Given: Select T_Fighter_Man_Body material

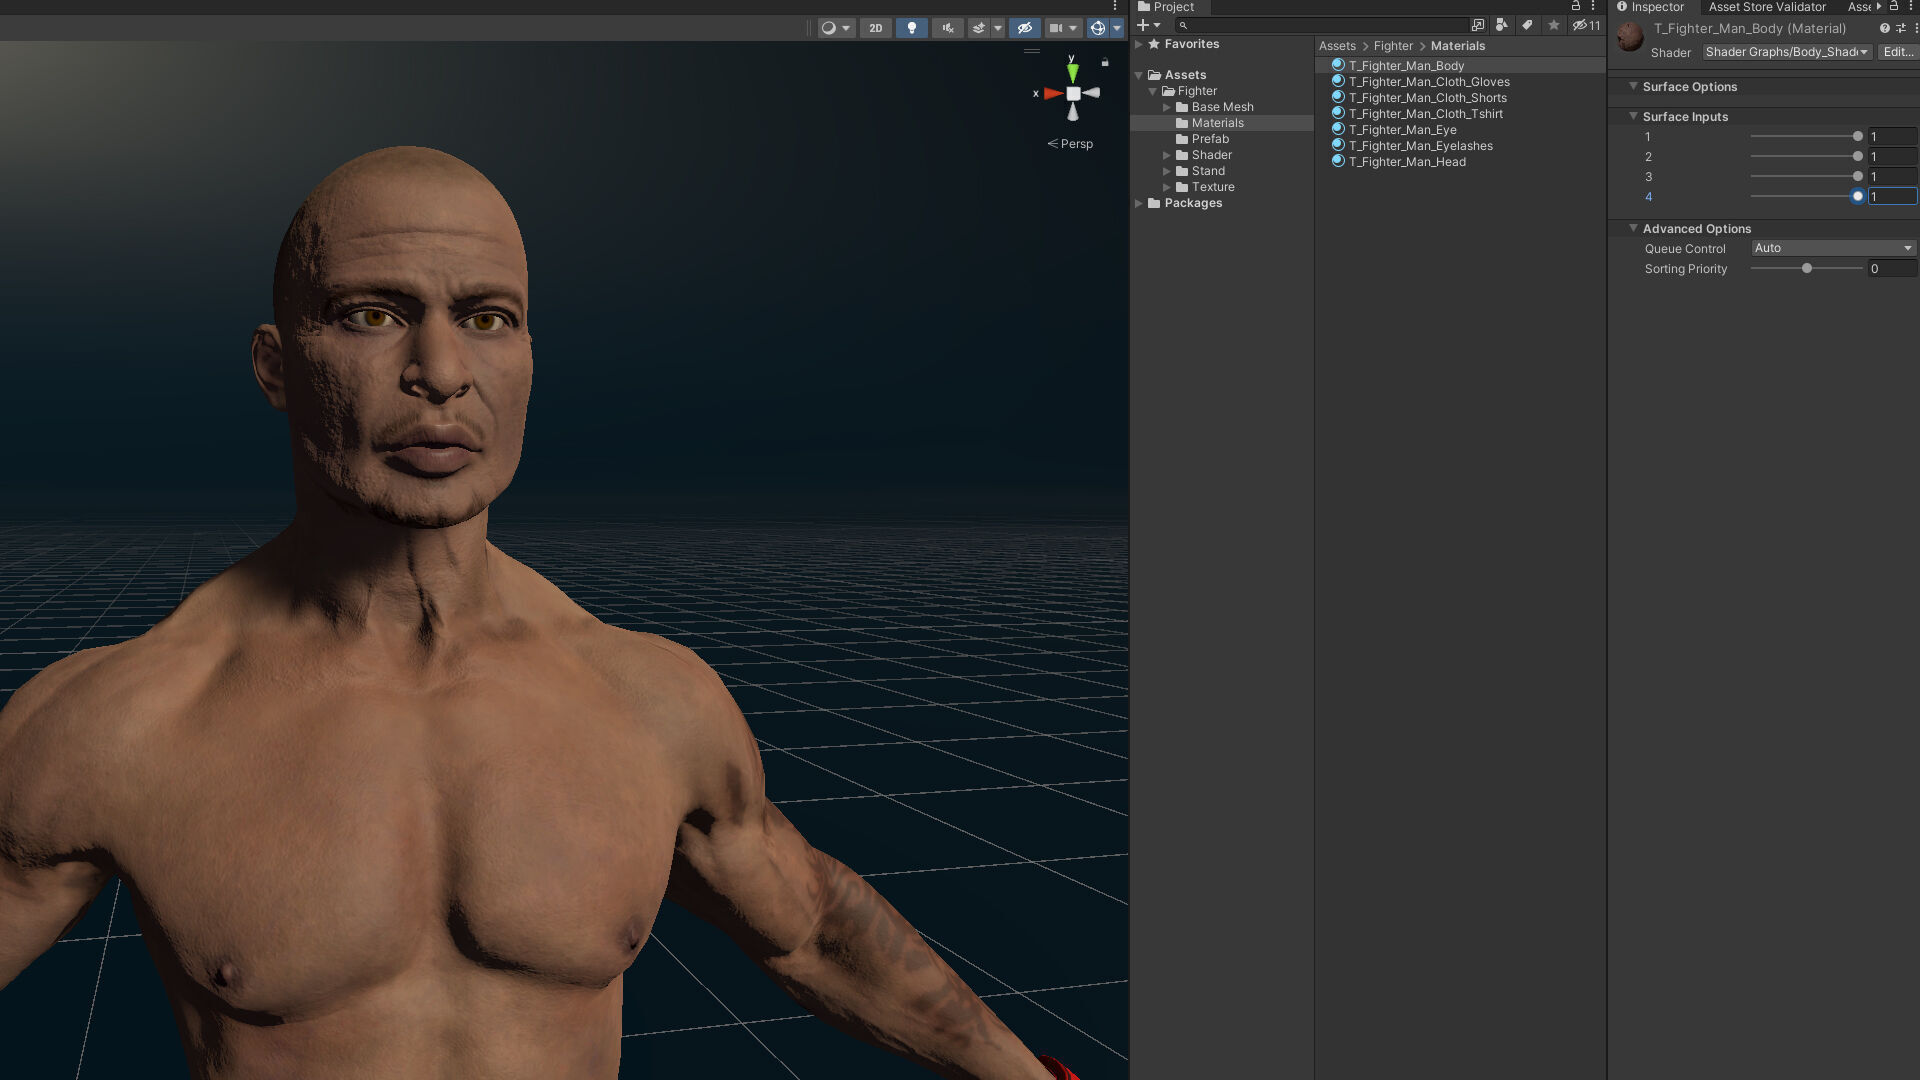Looking at the screenshot, I should (1460, 66).
